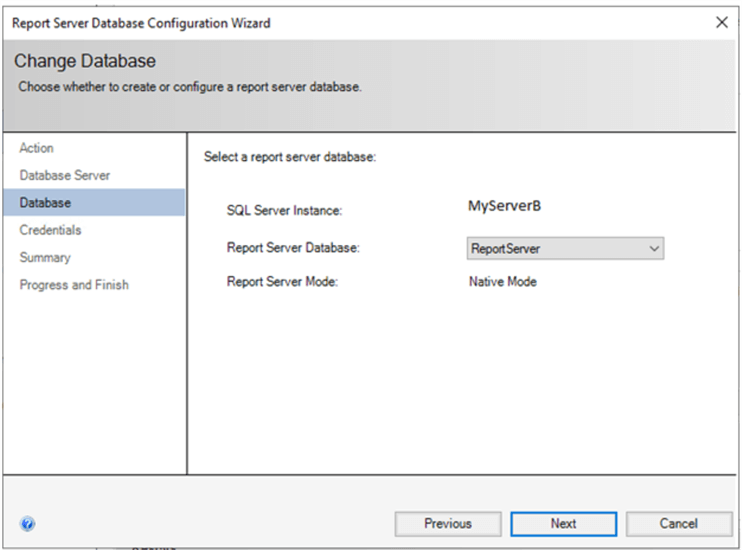Click the Change Database heading
The image size is (742, 550).
tap(85, 62)
